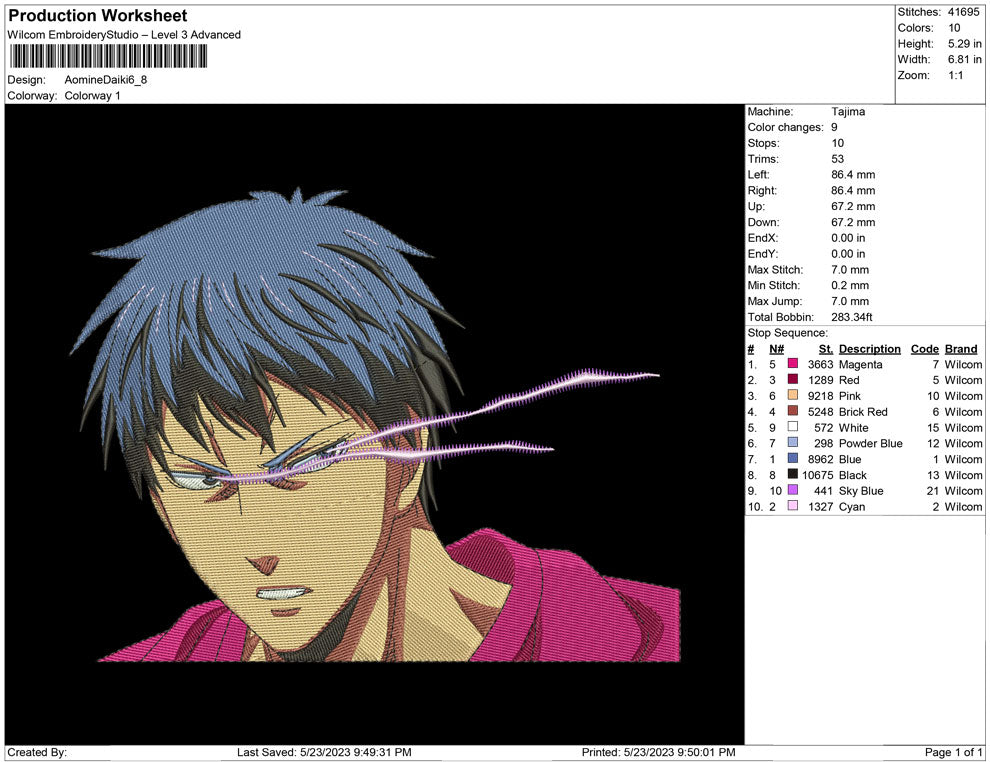Click the 'N#' column header
The width and height of the screenshot is (990, 762).
click(x=776, y=349)
